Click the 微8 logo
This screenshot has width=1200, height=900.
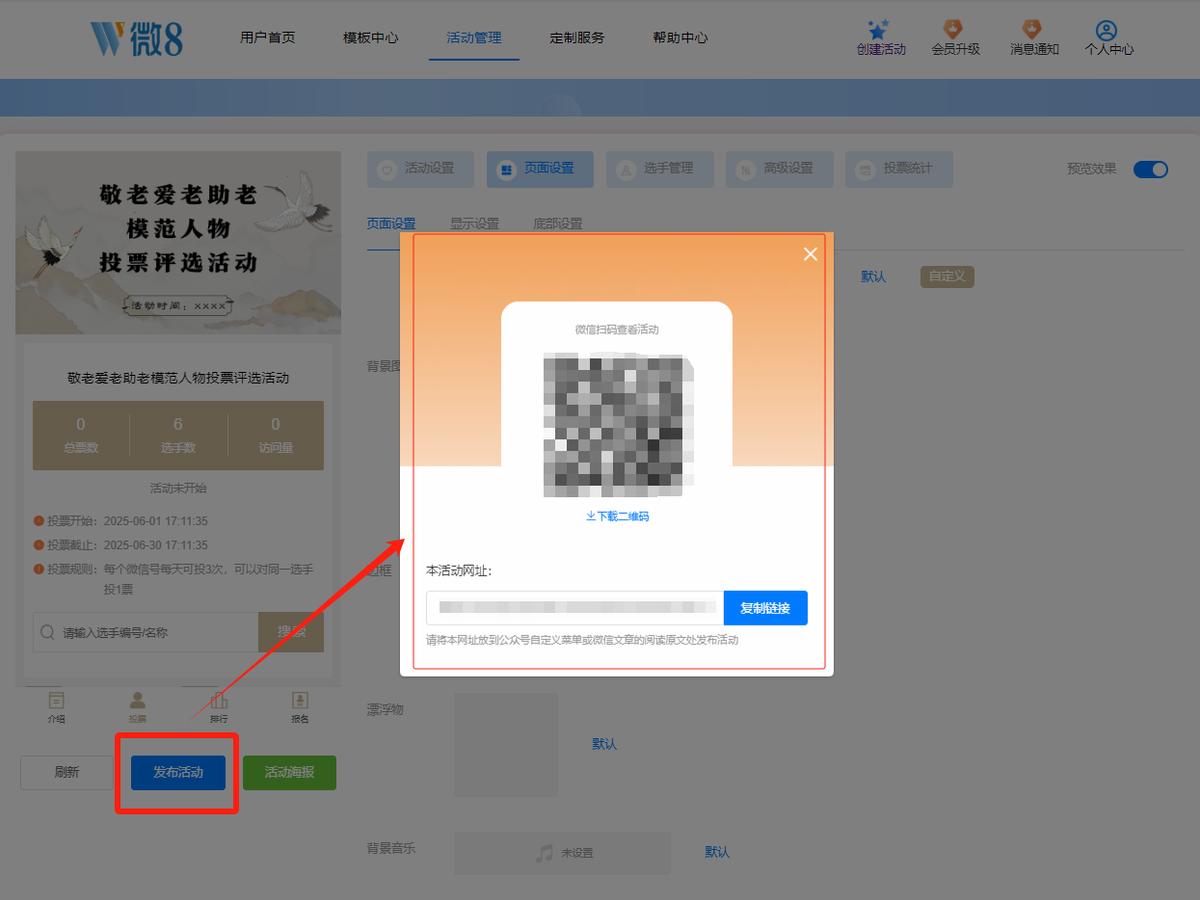136,38
